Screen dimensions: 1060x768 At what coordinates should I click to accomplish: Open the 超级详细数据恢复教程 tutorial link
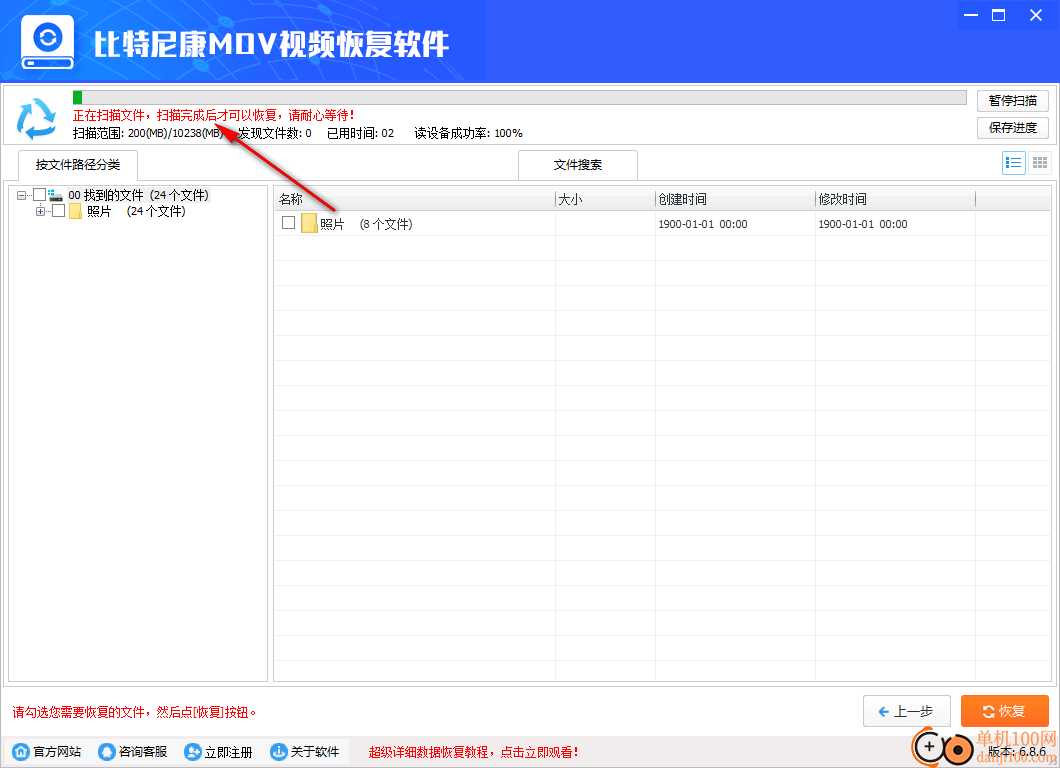(474, 752)
